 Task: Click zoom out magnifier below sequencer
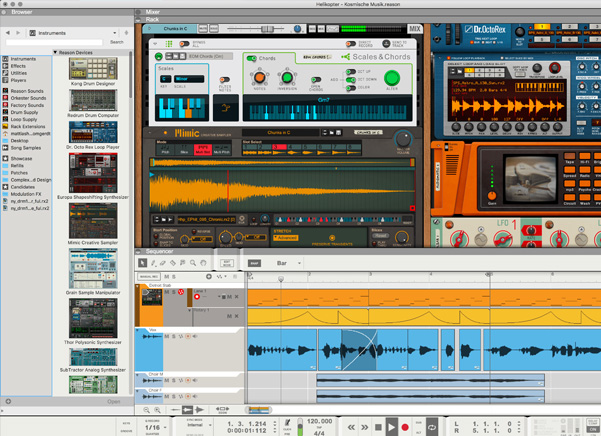pos(146,410)
